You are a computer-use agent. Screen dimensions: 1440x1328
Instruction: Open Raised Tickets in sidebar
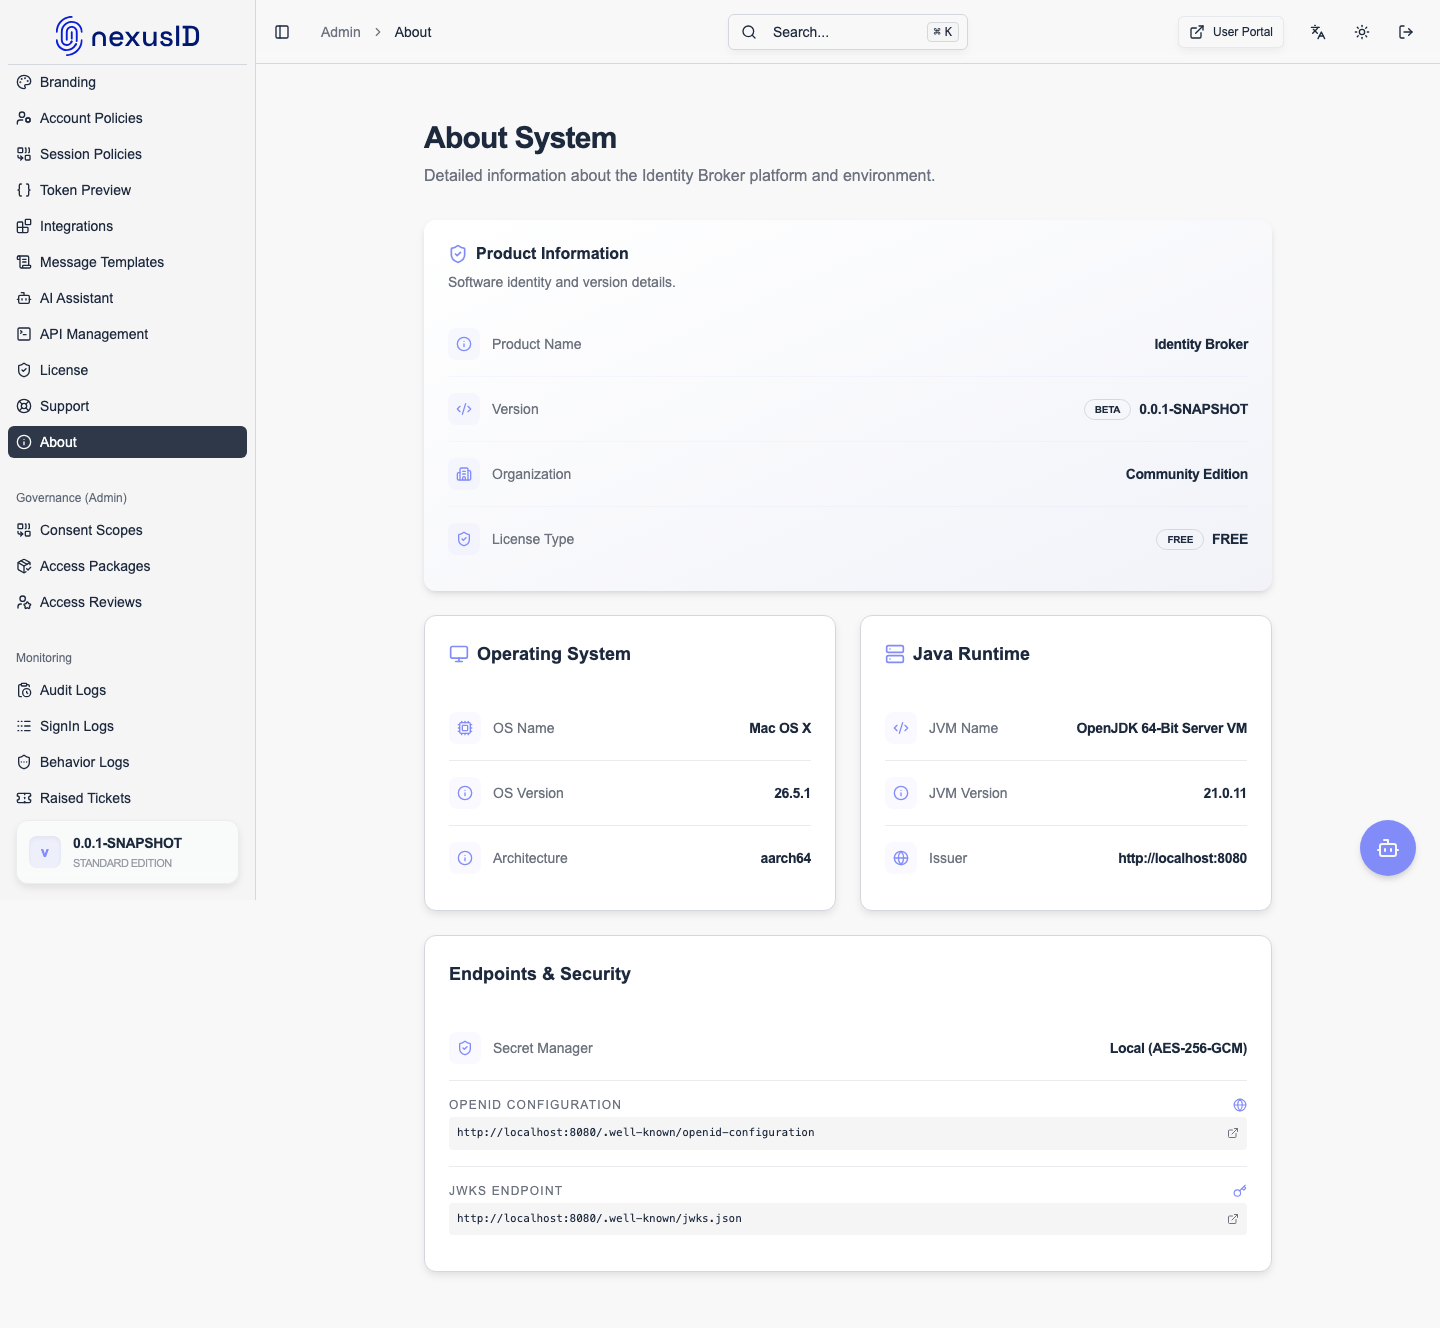click(x=127, y=798)
